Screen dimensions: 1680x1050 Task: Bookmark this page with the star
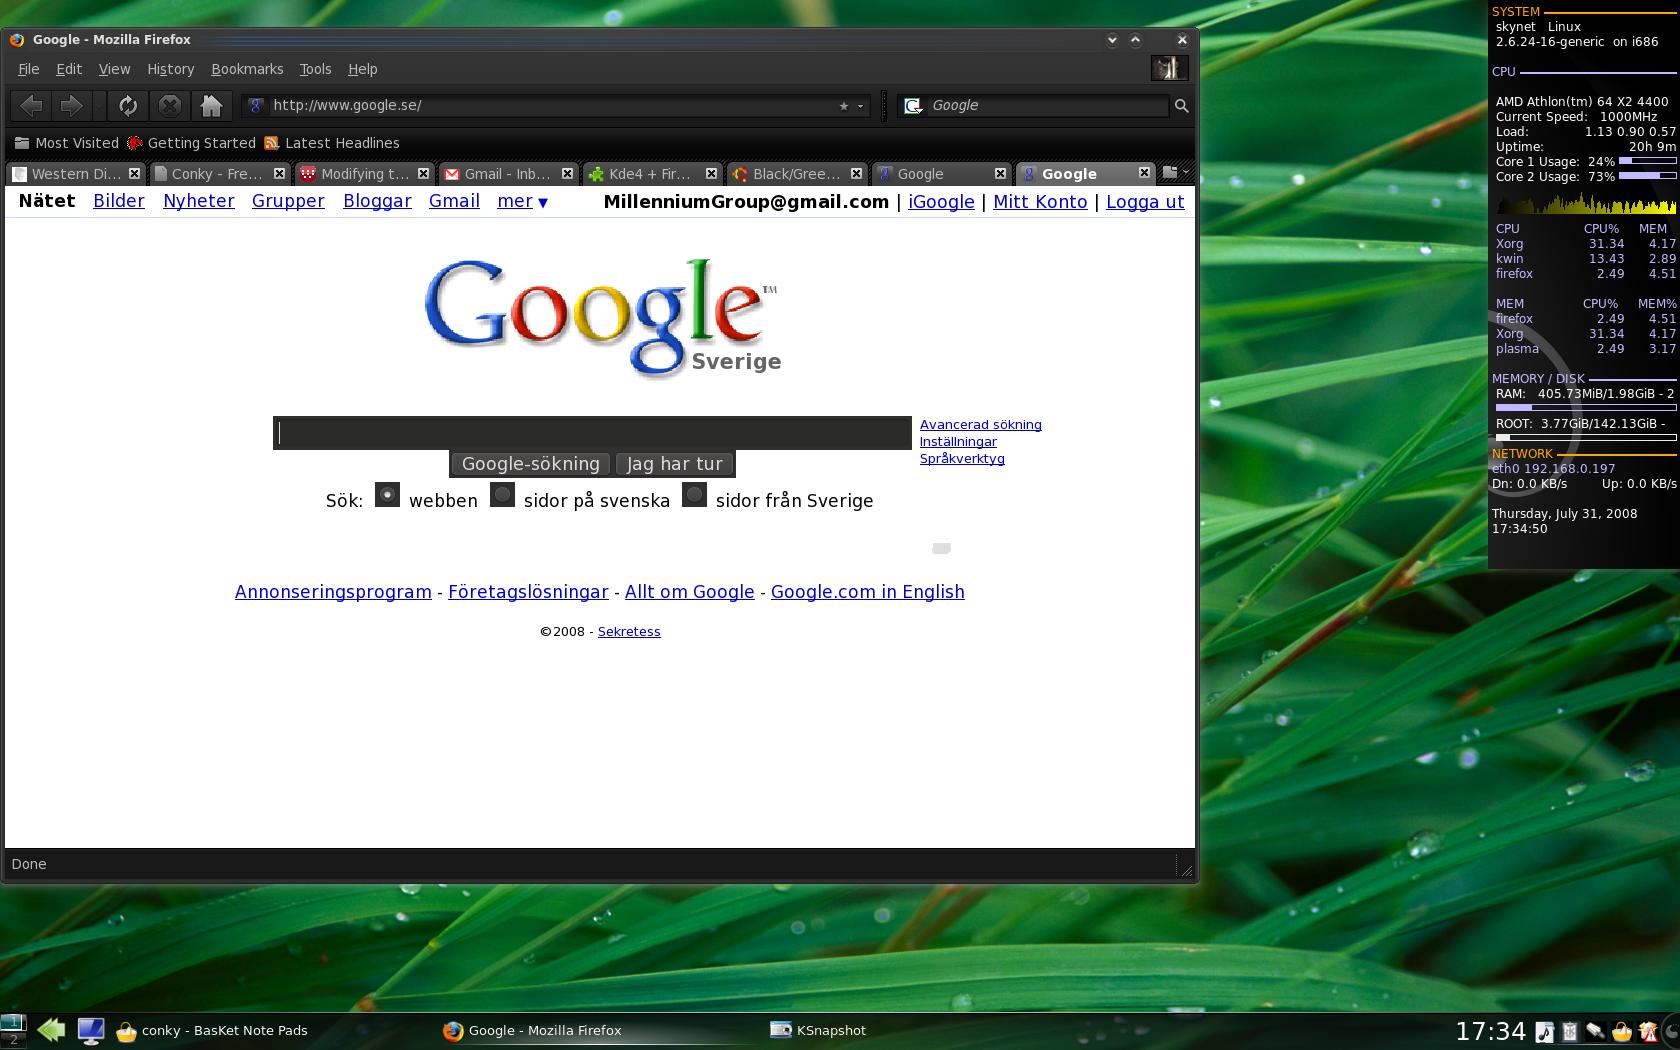843,106
